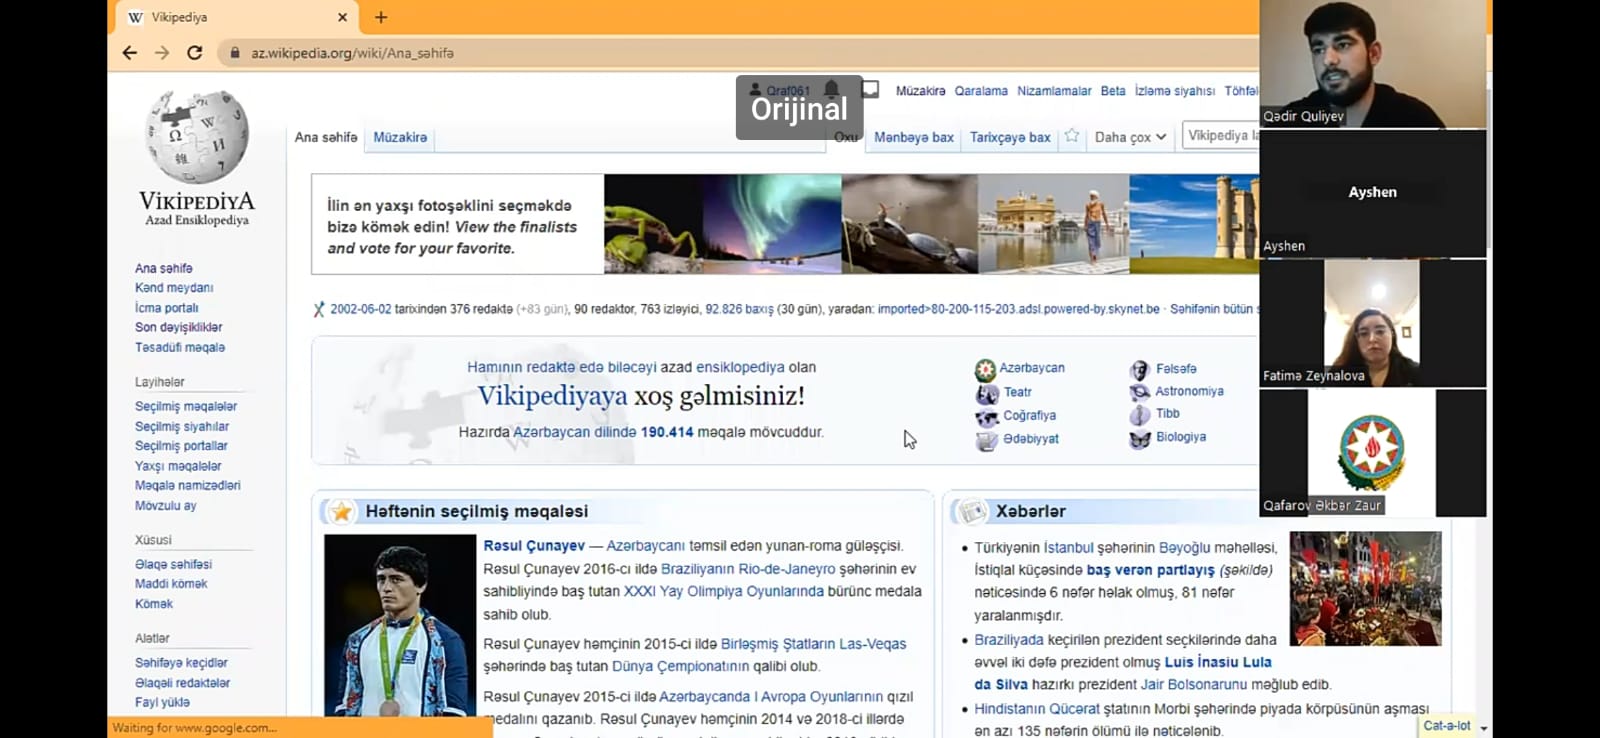Screen dimensions: 1600x738
Task: Reload the page with the refresh icon
Action: tap(195, 53)
